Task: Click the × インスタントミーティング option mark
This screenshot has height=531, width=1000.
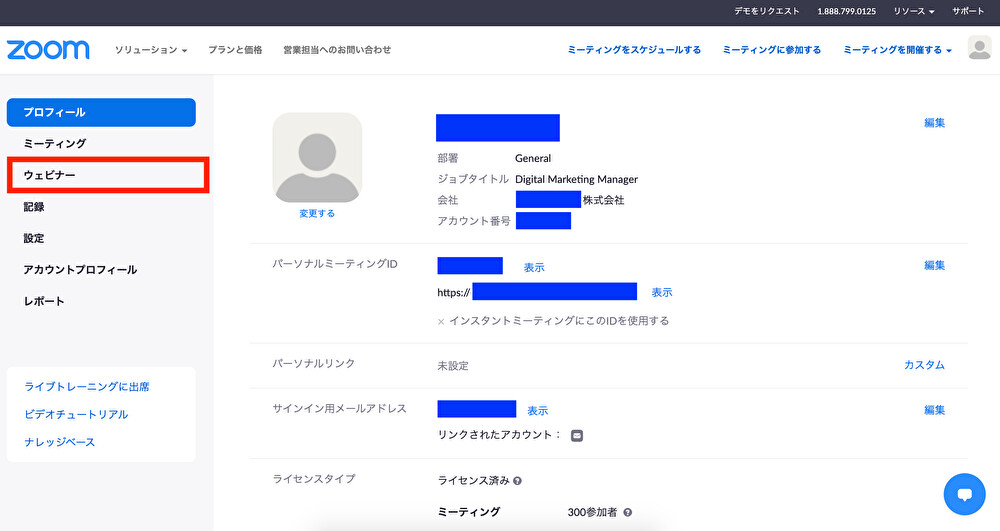Action: 441,322
